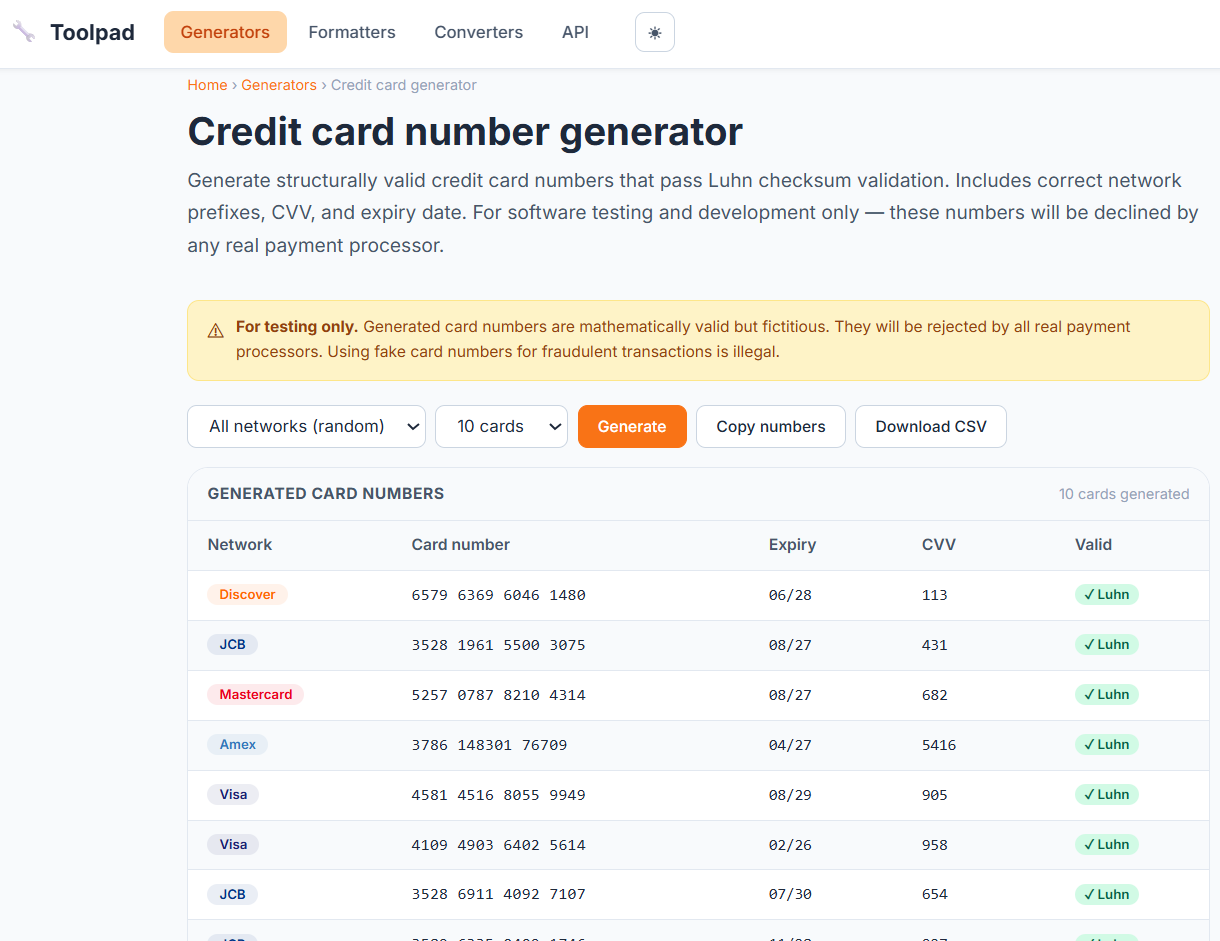Switch to the Converters section
This screenshot has width=1220, height=941.
tap(478, 32)
